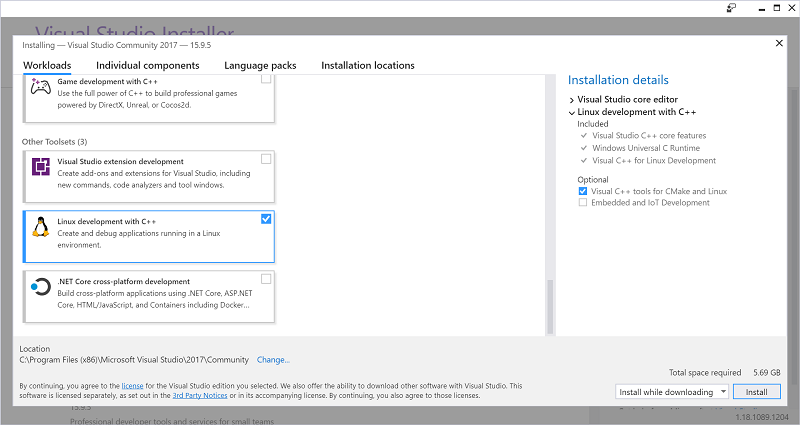
Task: Tick the .NET Core cross-platform development checkbox
Action: 266,279
